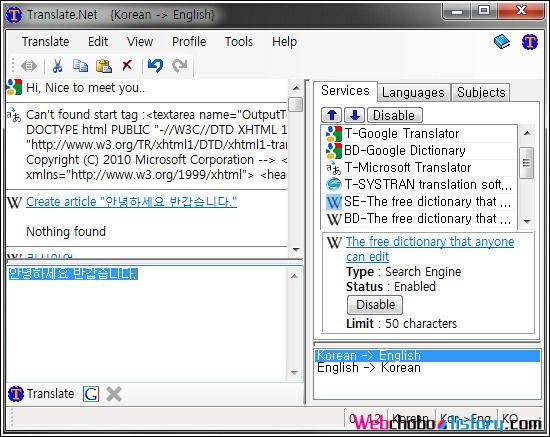Select T-SYSTRAN translation soft... text in list
The width and height of the screenshot is (550, 437).
pyautogui.click(x=428, y=184)
